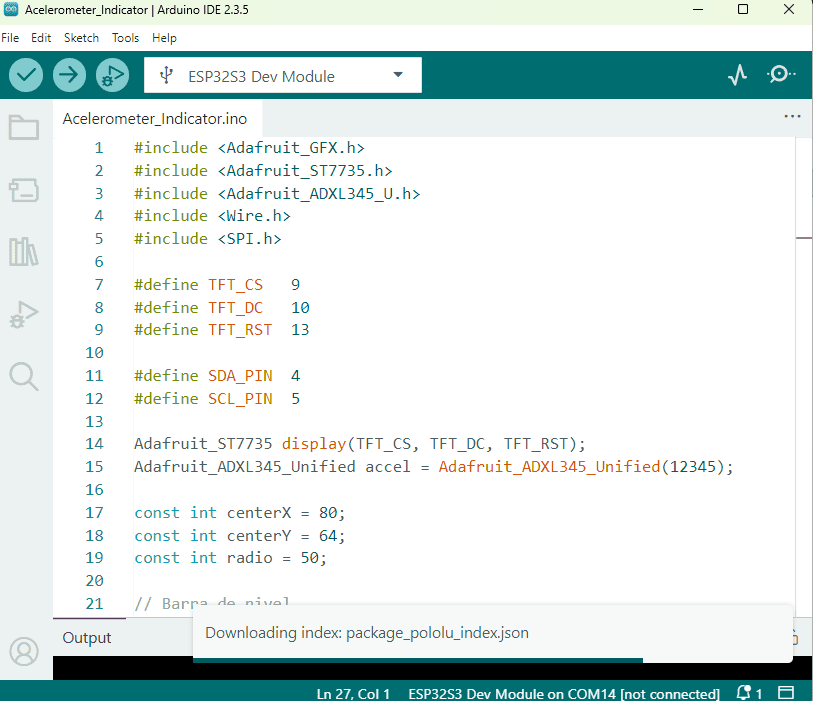
Task: Open the account profile icon
Action: pos(24,652)
